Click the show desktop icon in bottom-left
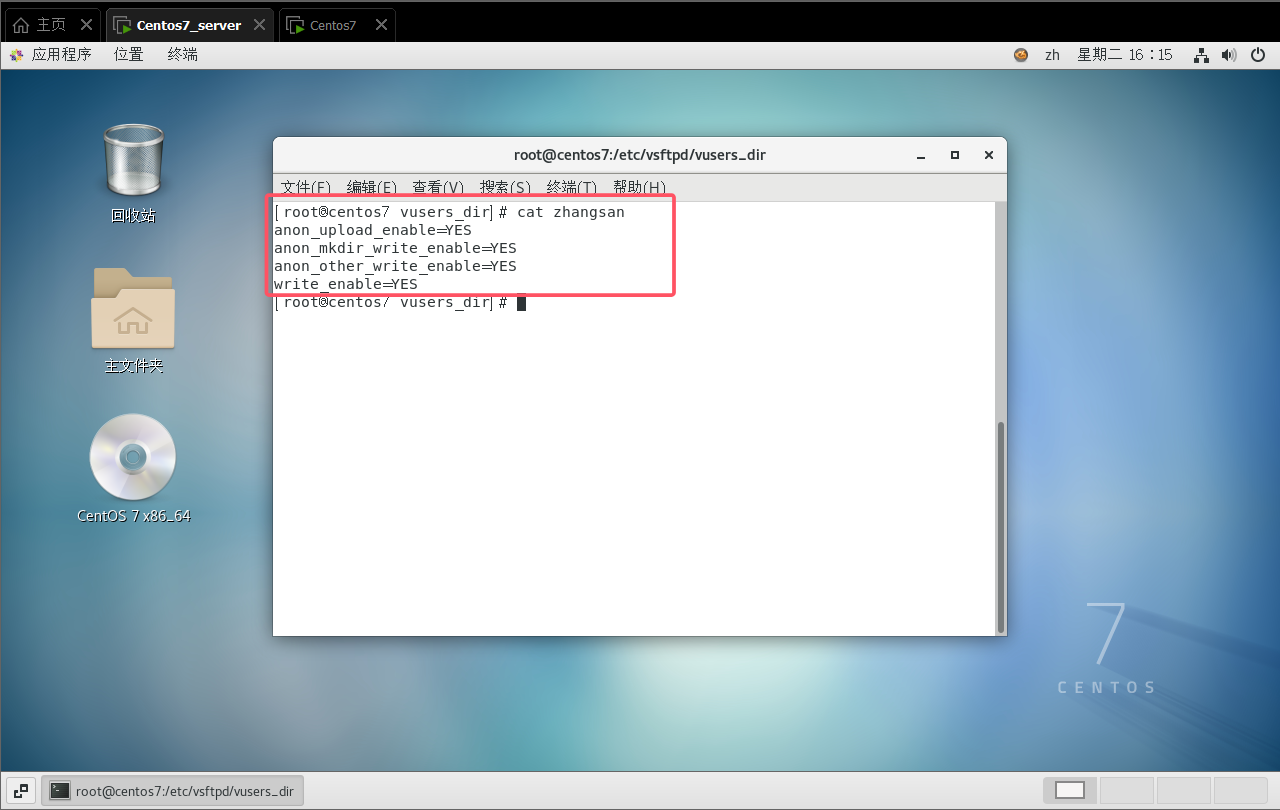Screen dimensions: 1280x810 (21, 790)
